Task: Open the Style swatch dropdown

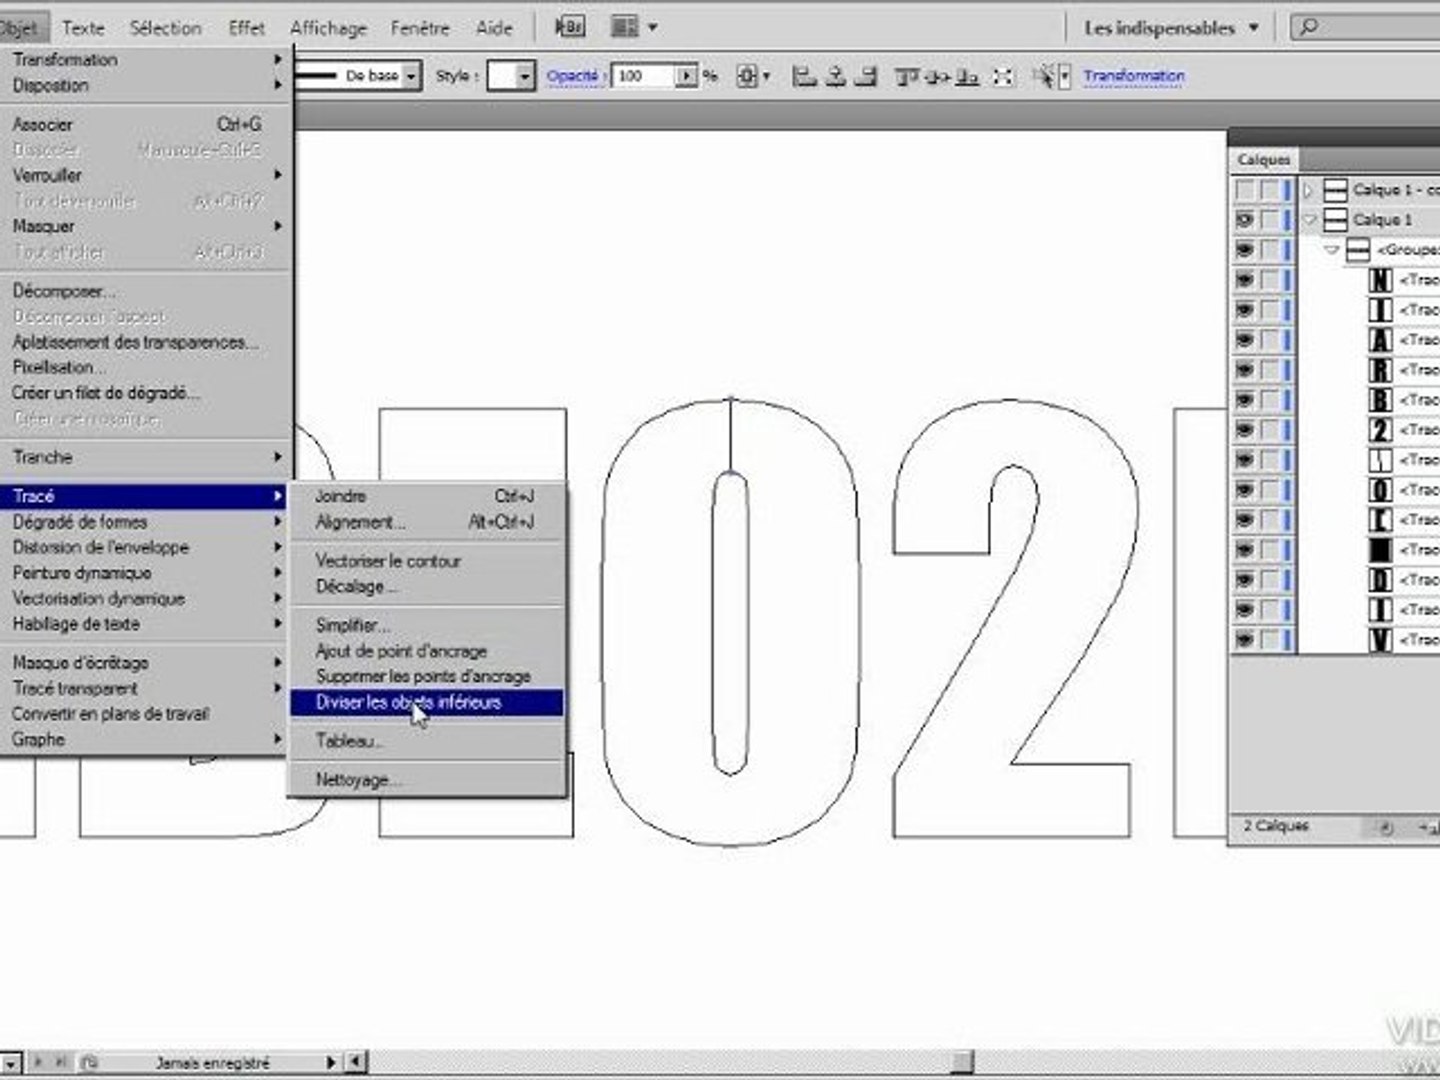Action: (525, 76)
